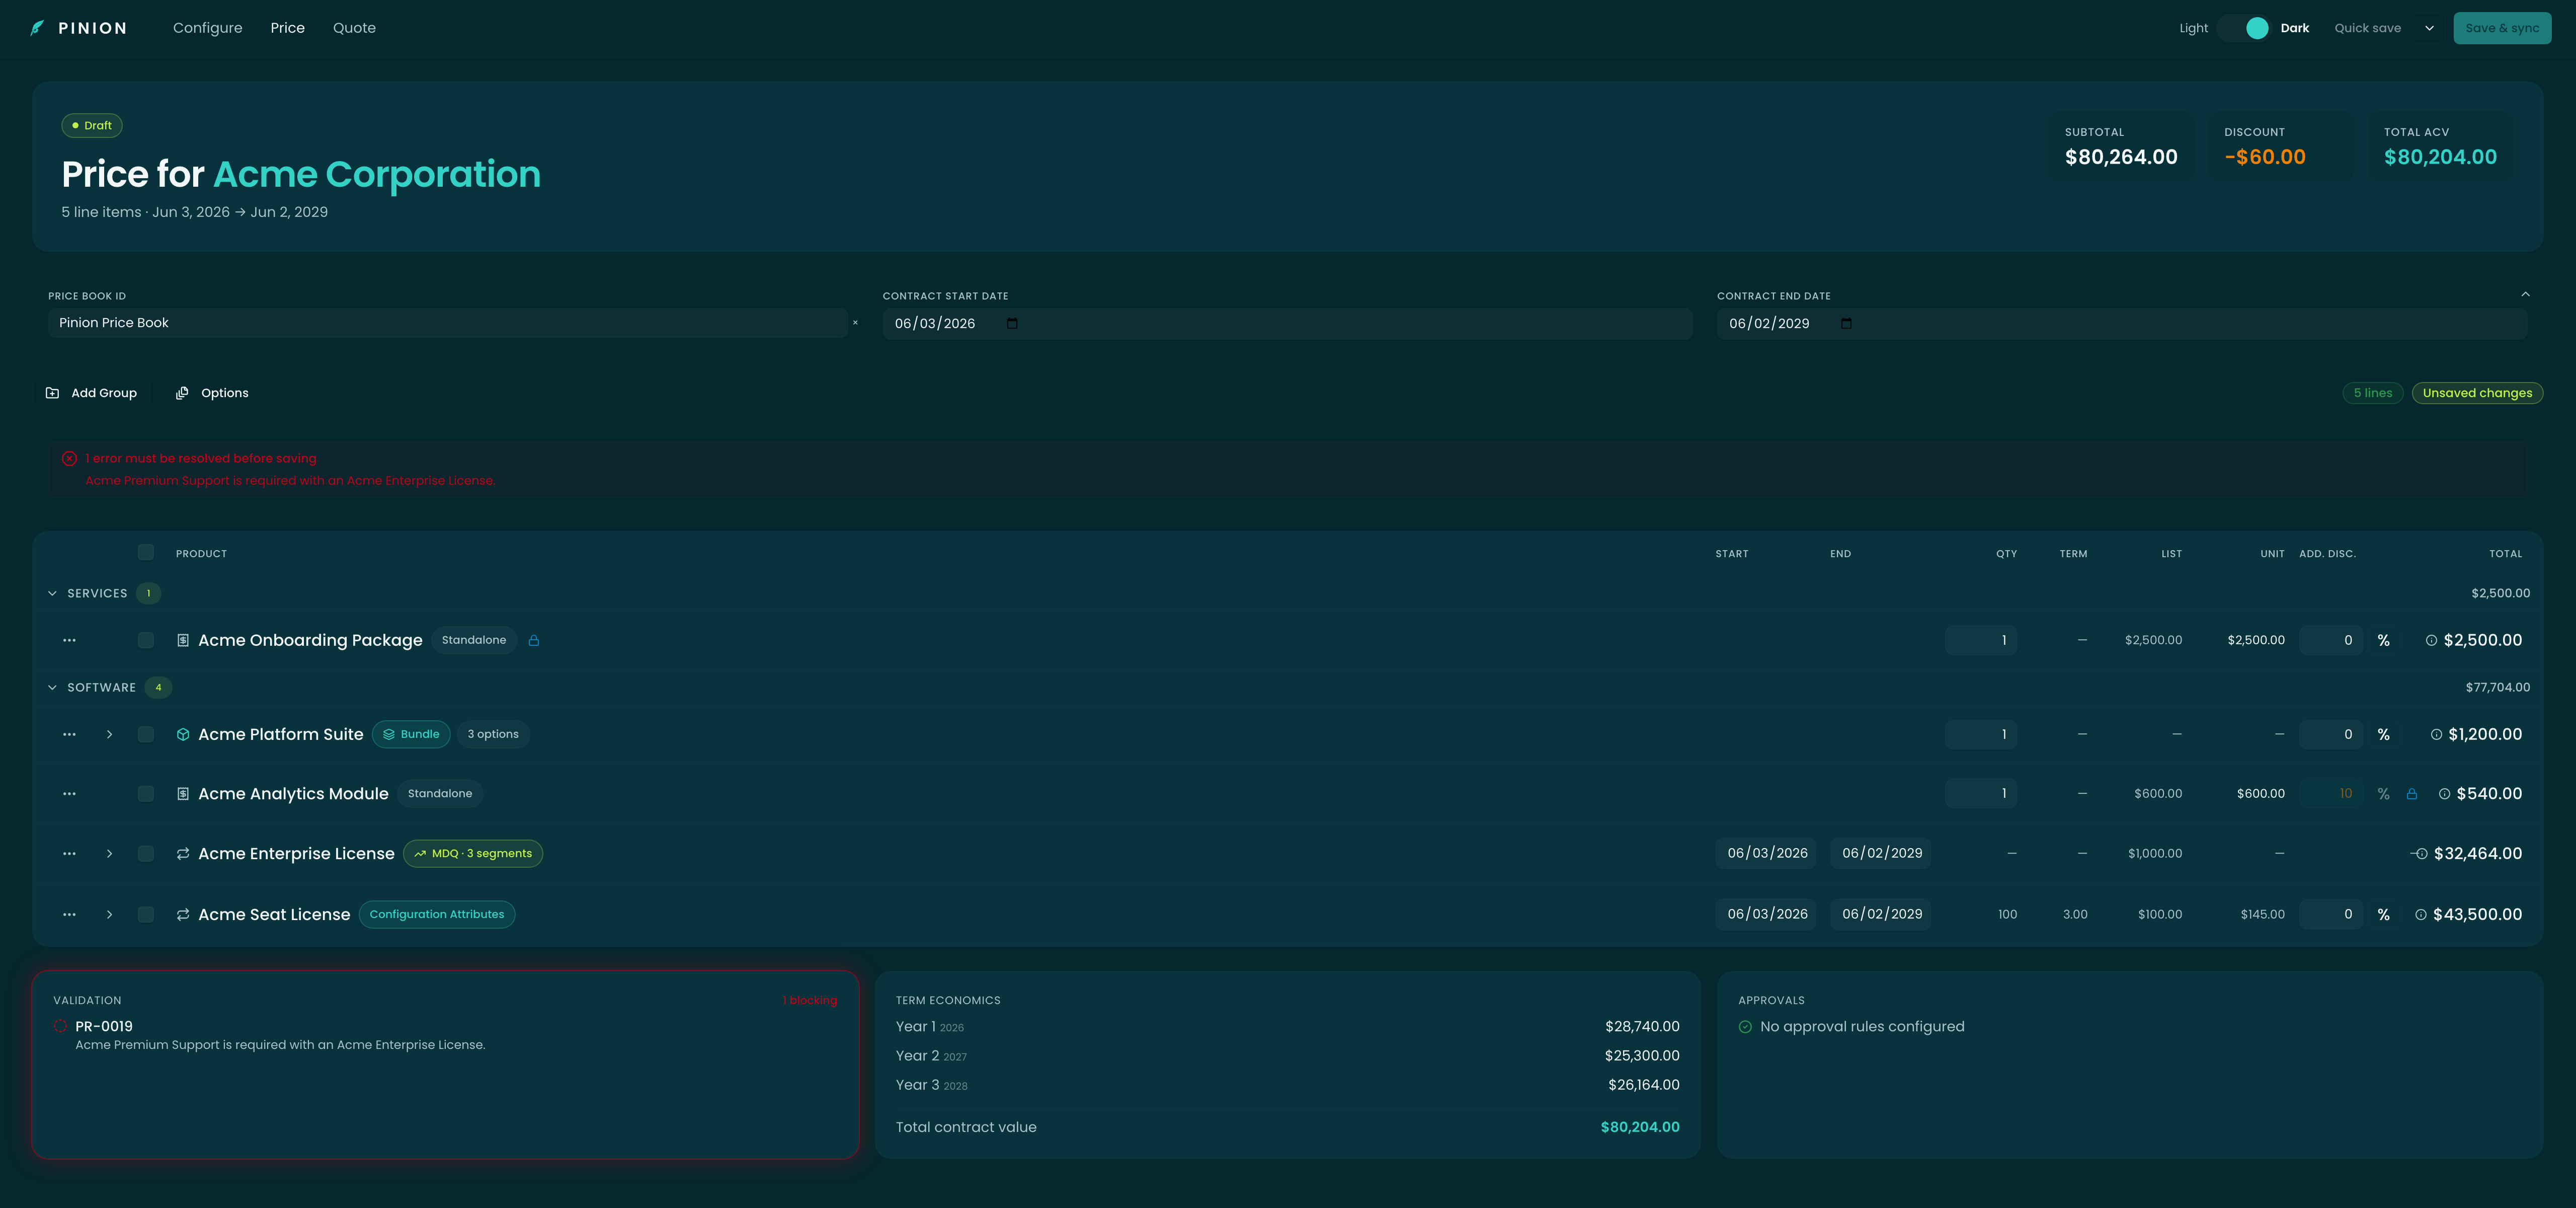The image size is (2576, 1208).
Task: Open the Configure tab
Action: pyautogui.click(x=207, y=28)
